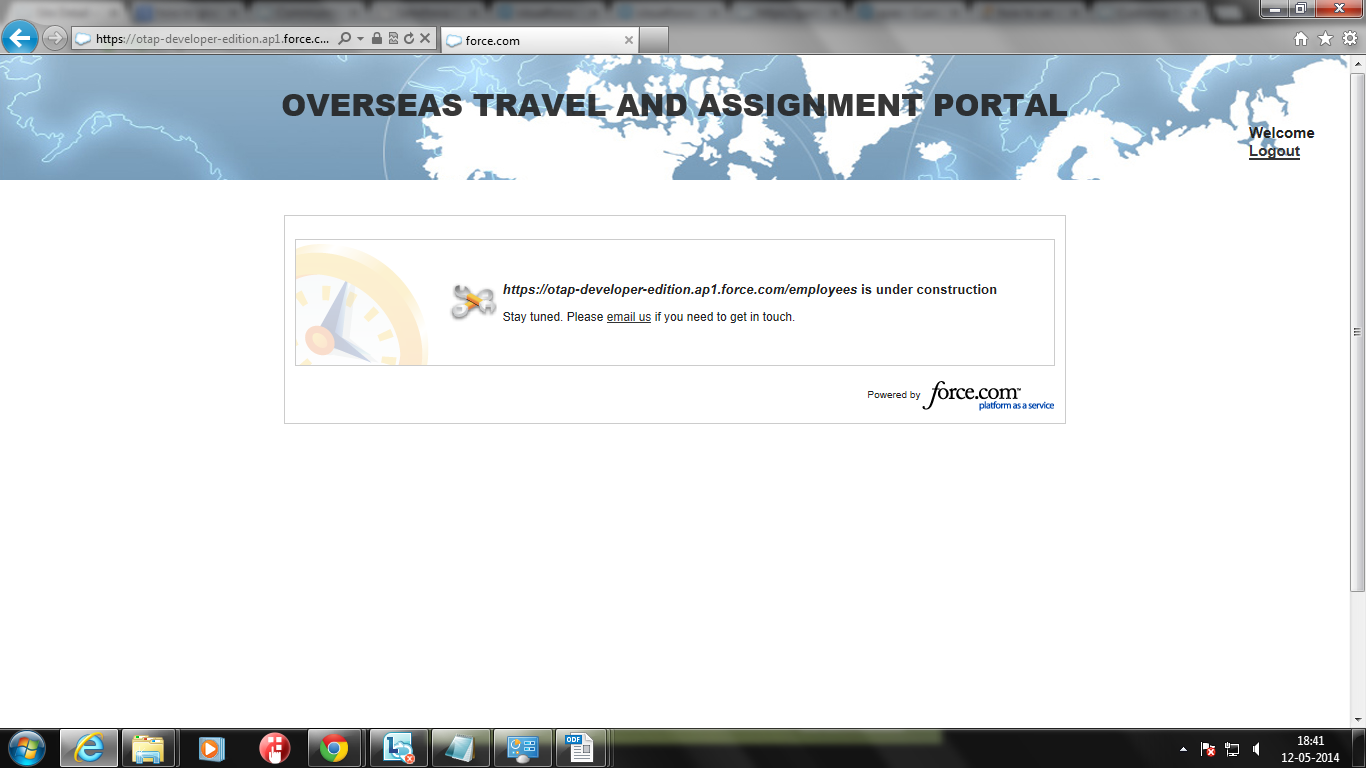Click the browser forward arrow button
The image size is (1366, 768).
[x=54, y=39]
